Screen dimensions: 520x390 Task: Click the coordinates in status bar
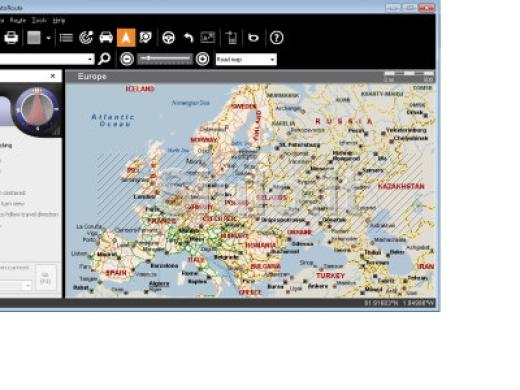coord(399,303)
